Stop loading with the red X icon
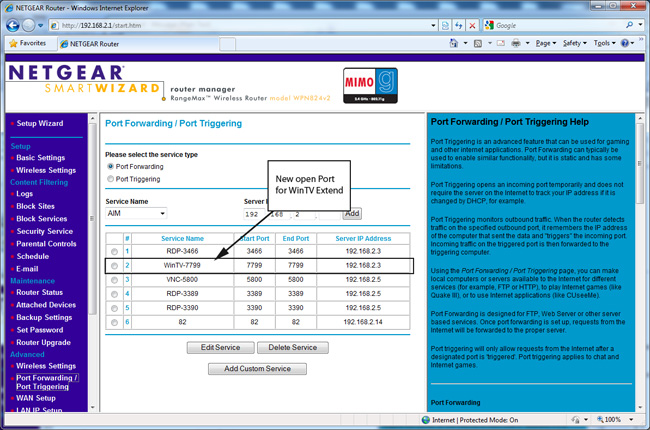This screenshot has width=650, height=430. click(472, 26)
